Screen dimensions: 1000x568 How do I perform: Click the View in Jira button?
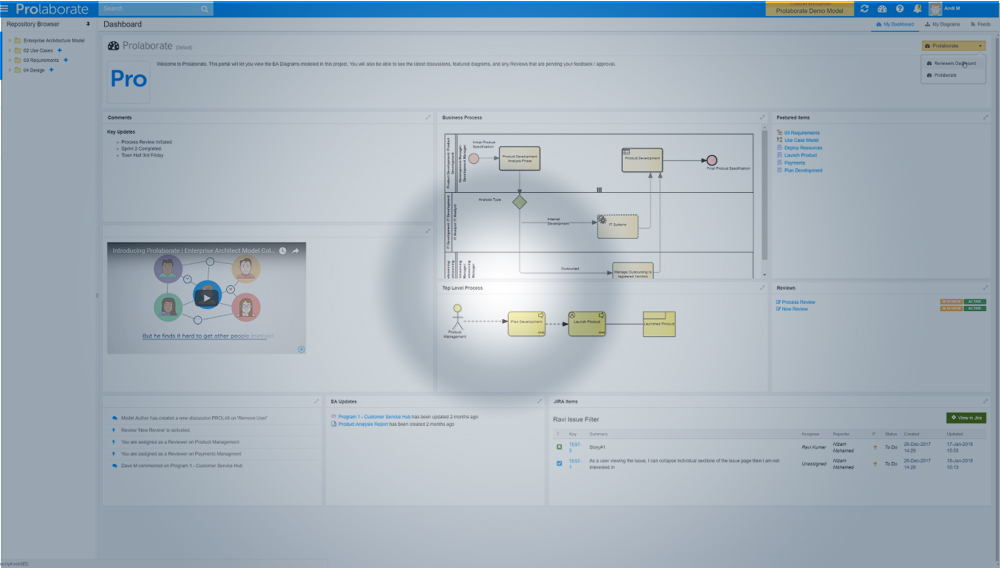(x=966, y=418)
